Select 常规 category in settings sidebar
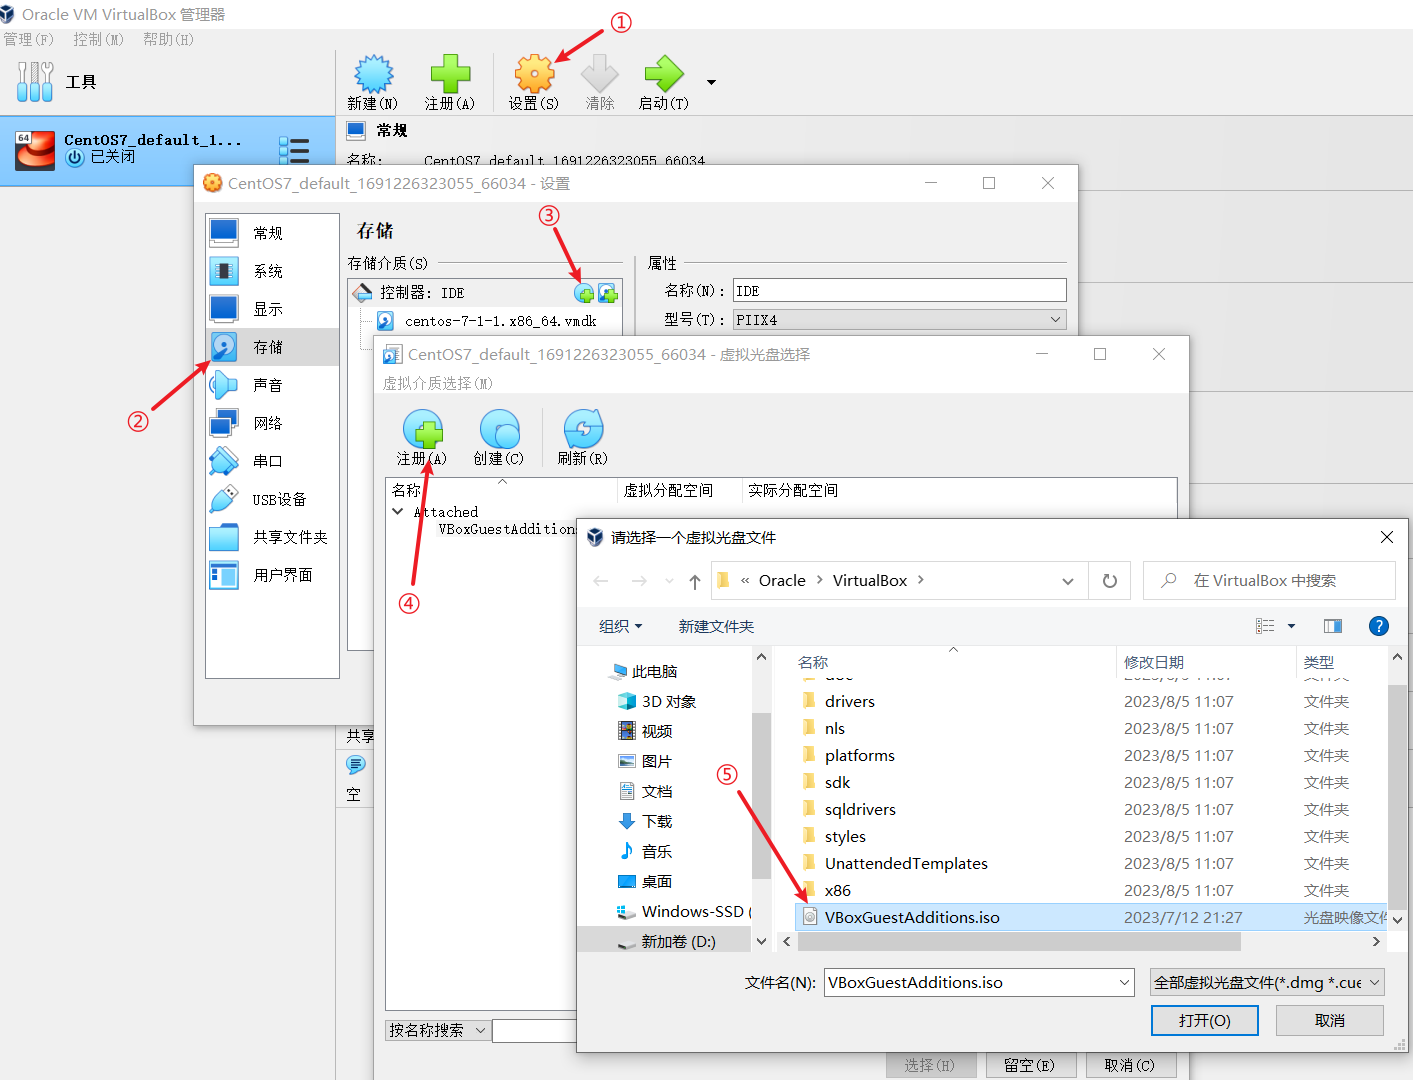This screenshot has width=1413, height=1080. (272, 233)
